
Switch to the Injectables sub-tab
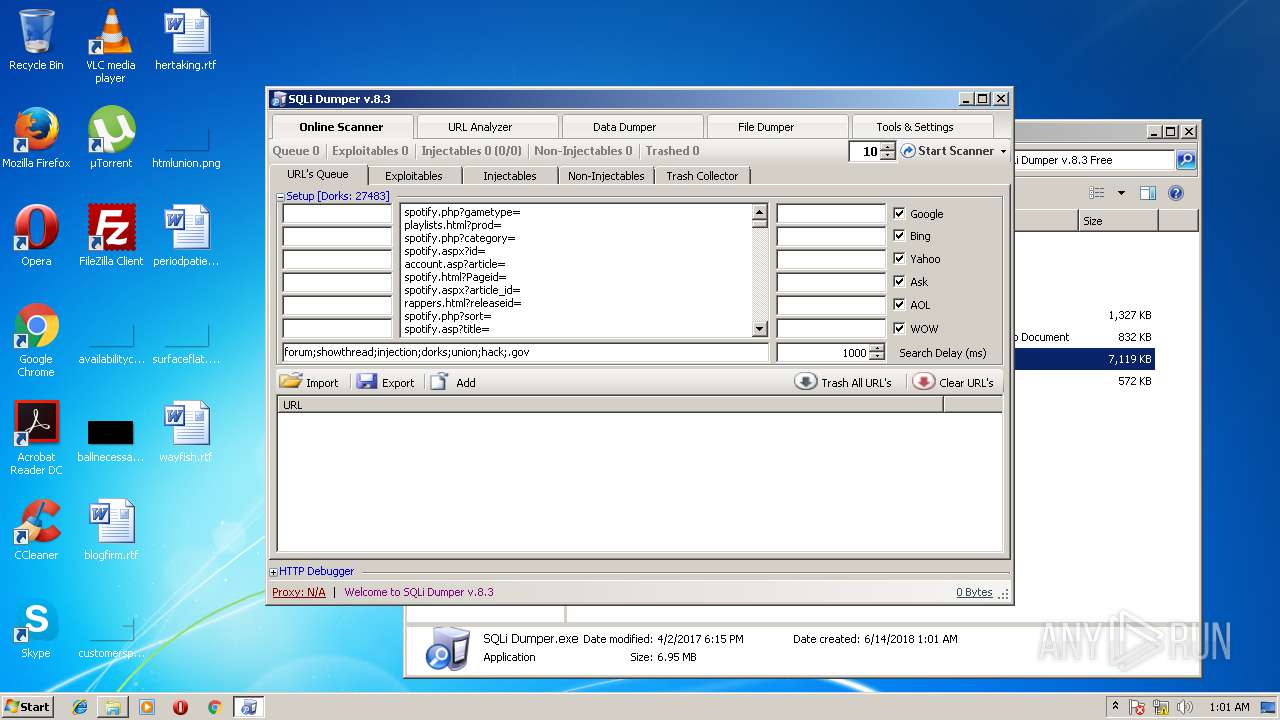pyautogui.click(x=510, y=176)
